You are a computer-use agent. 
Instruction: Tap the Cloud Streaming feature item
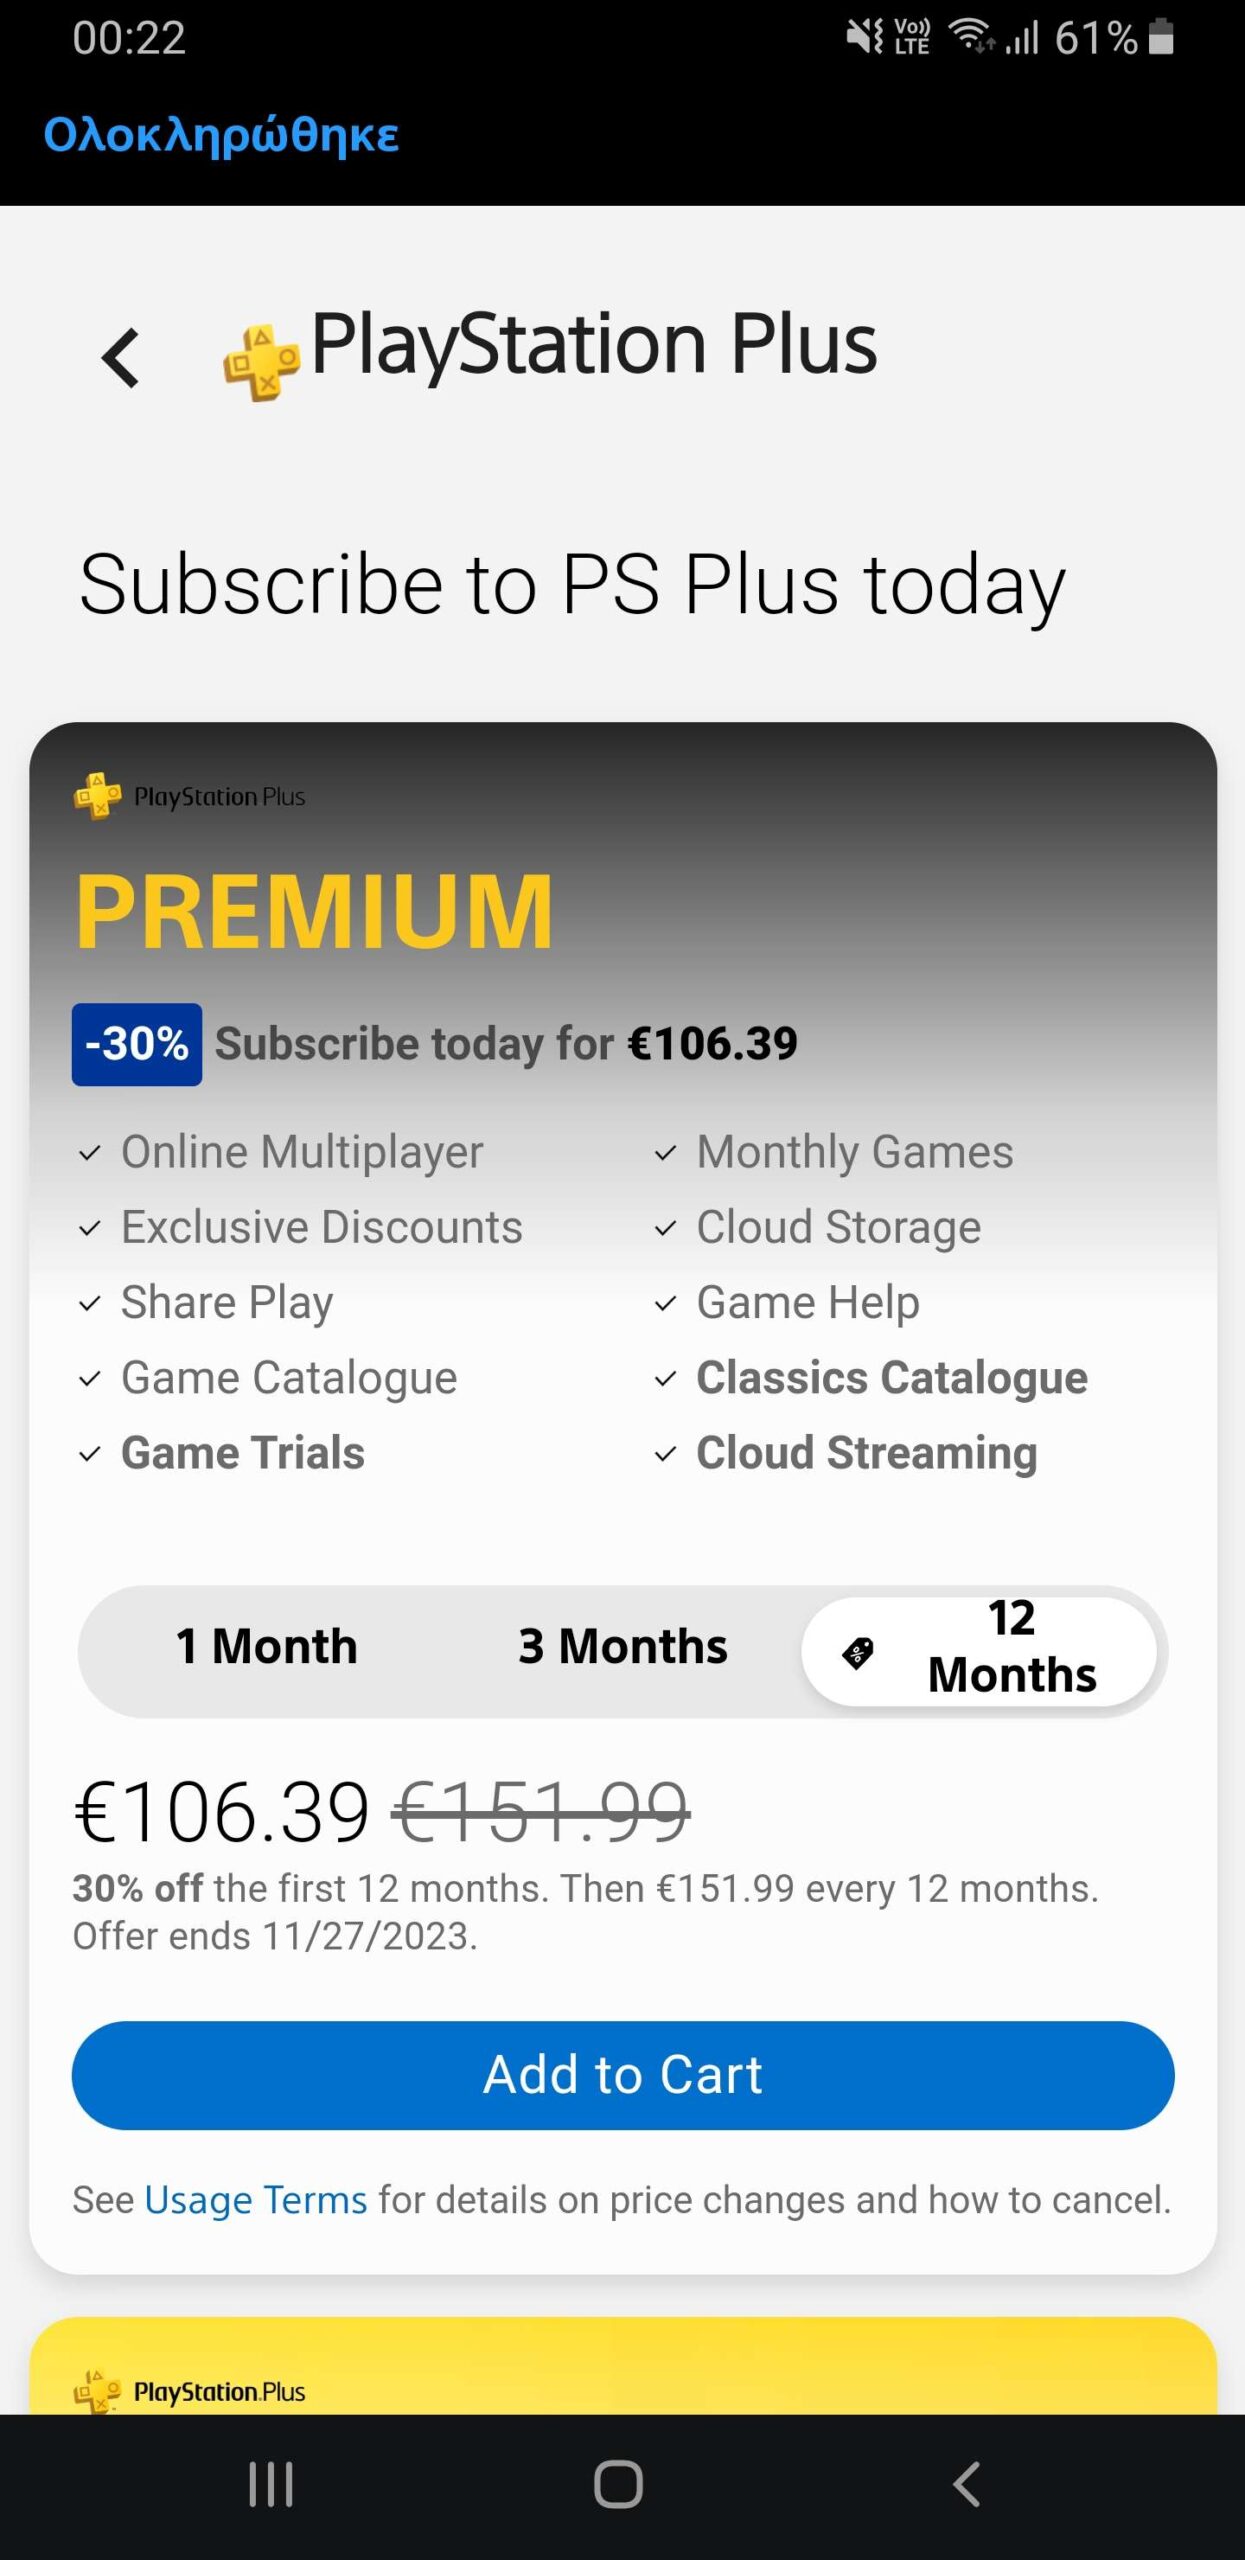[865, 1453]
